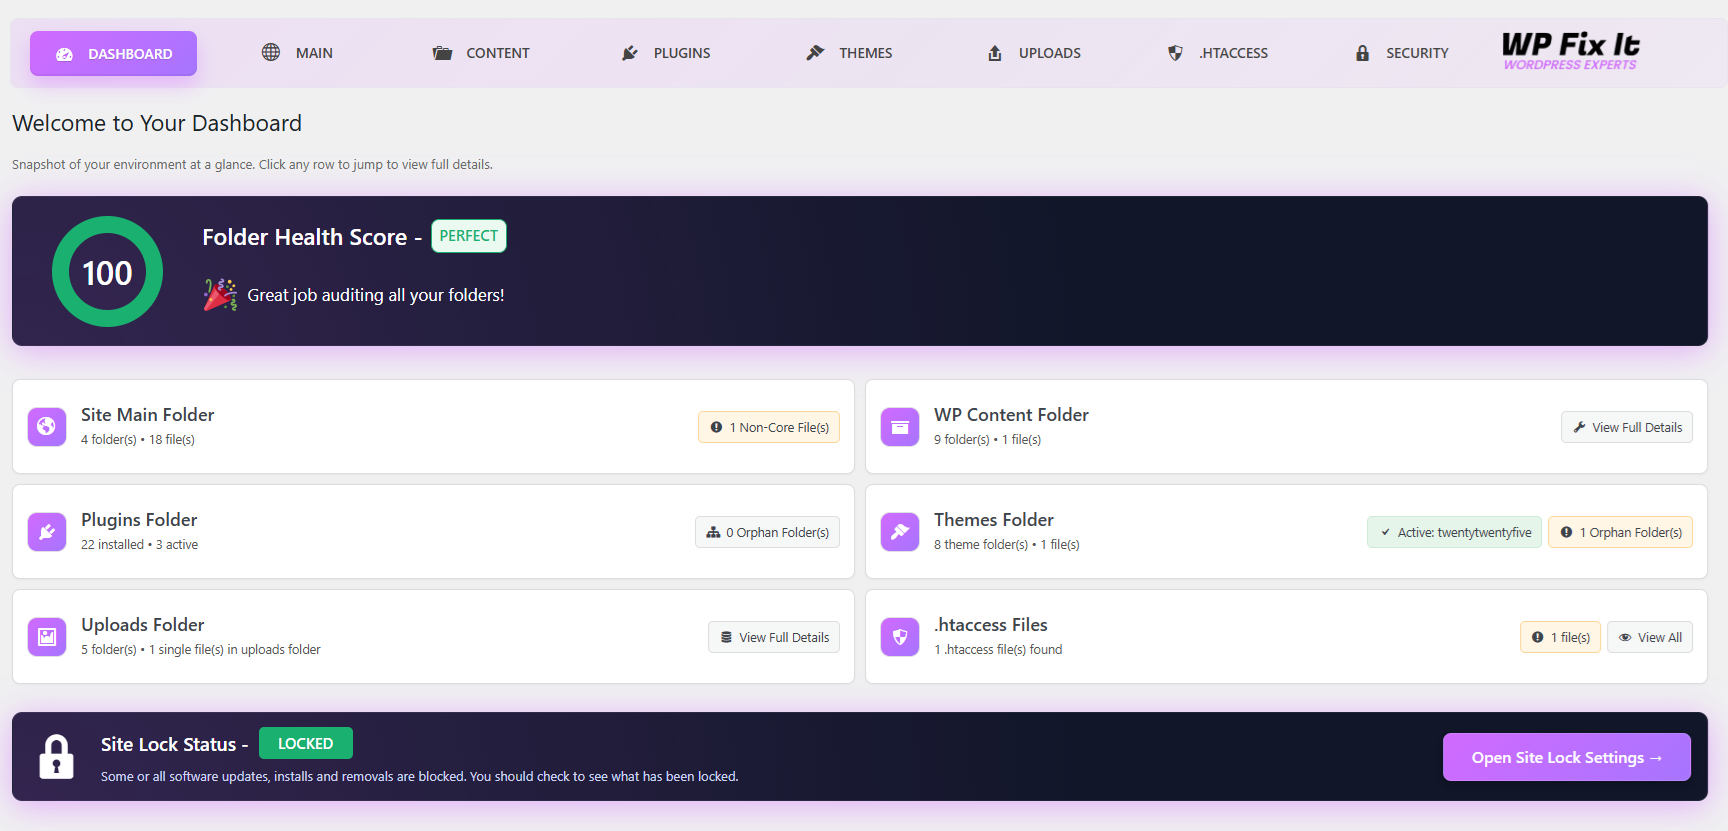Click the '4 folder(s) • 18 file(s)' text
The height and width of the screenshot is (831, 1728).
point(138,440)
